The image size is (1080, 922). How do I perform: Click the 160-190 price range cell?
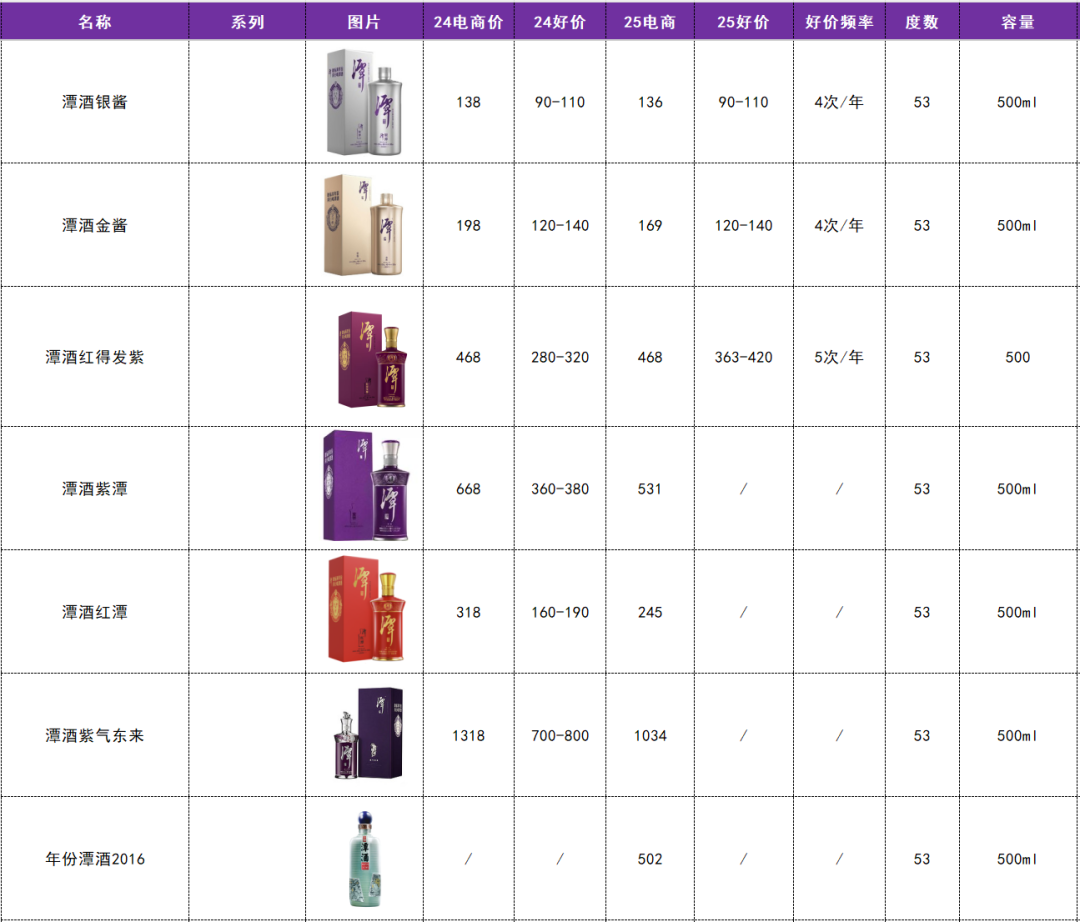coord(560,611)
